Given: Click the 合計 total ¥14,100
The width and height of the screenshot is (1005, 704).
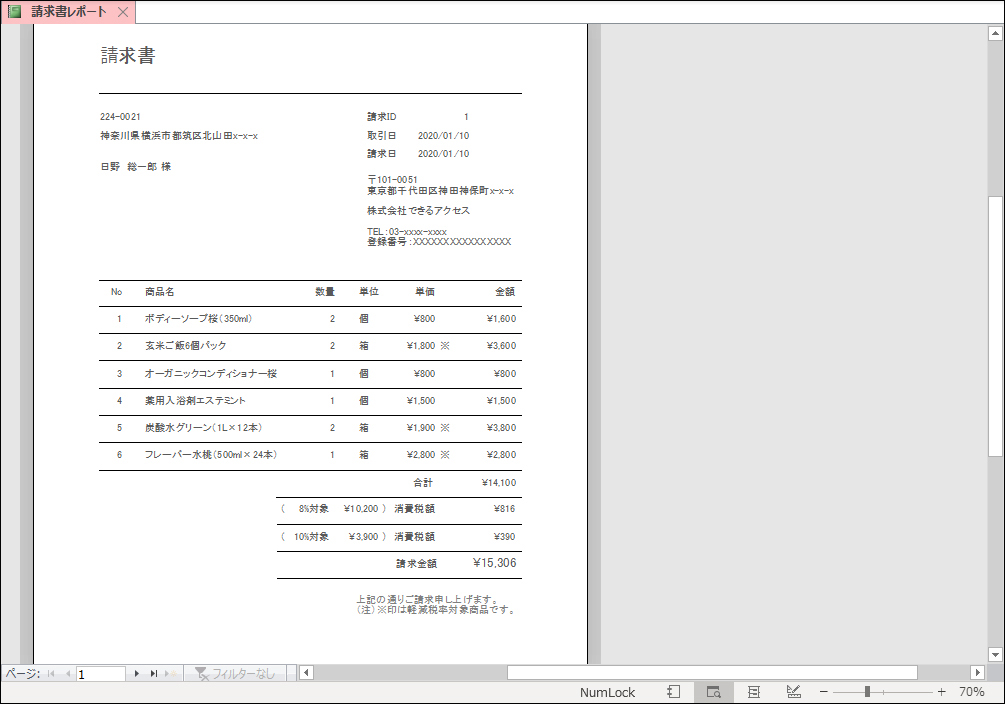Looking at the screenshot, I should tap(499, 483).
